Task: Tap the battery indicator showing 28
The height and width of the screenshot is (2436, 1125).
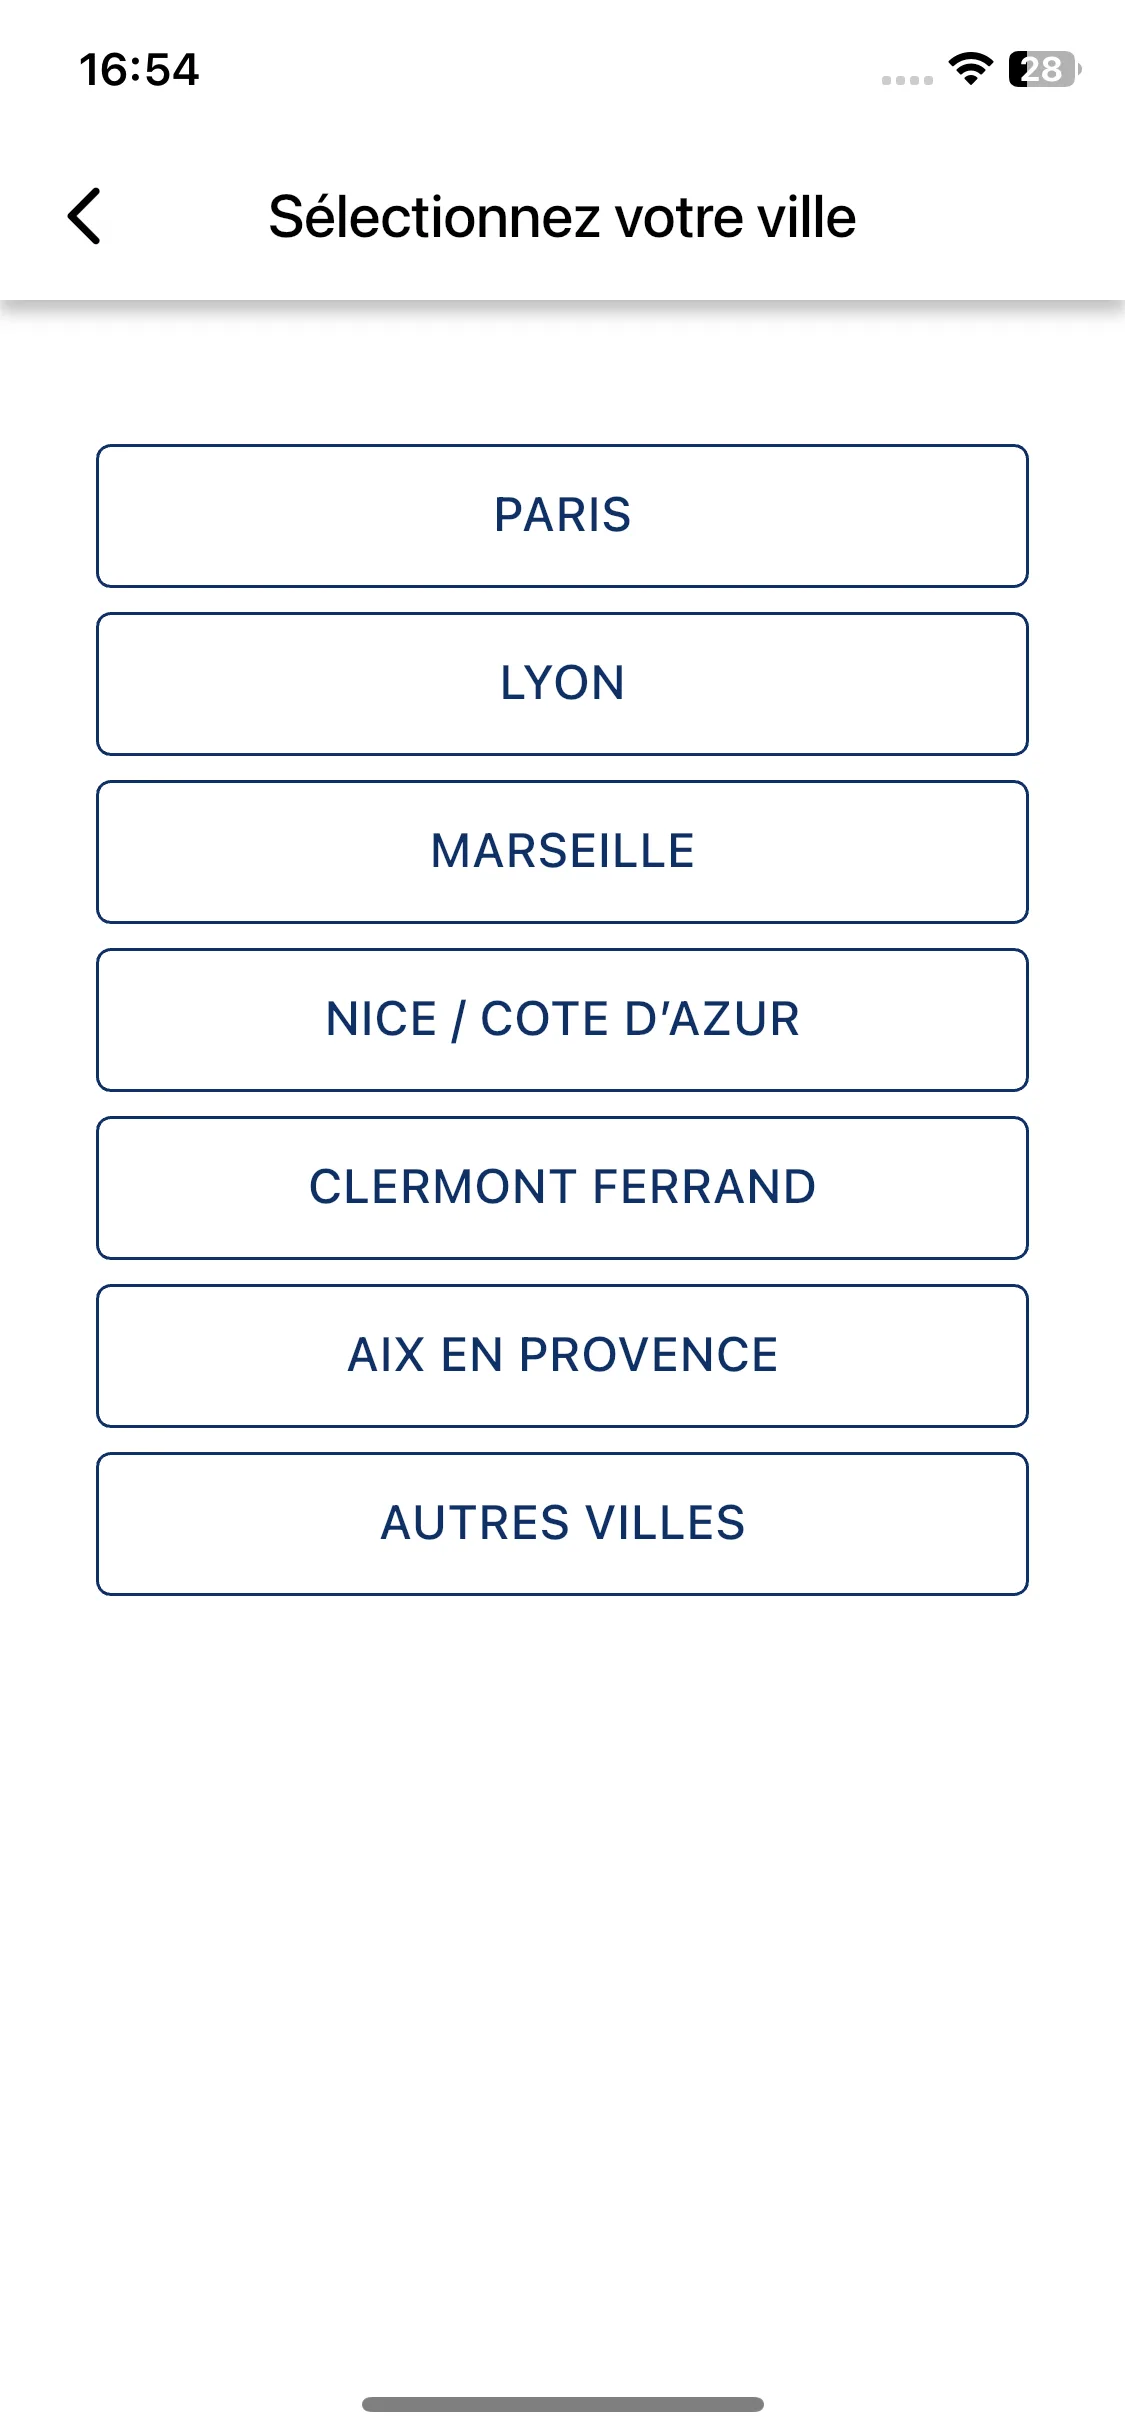Action: pyautogui.click(x=1045, y=69)
